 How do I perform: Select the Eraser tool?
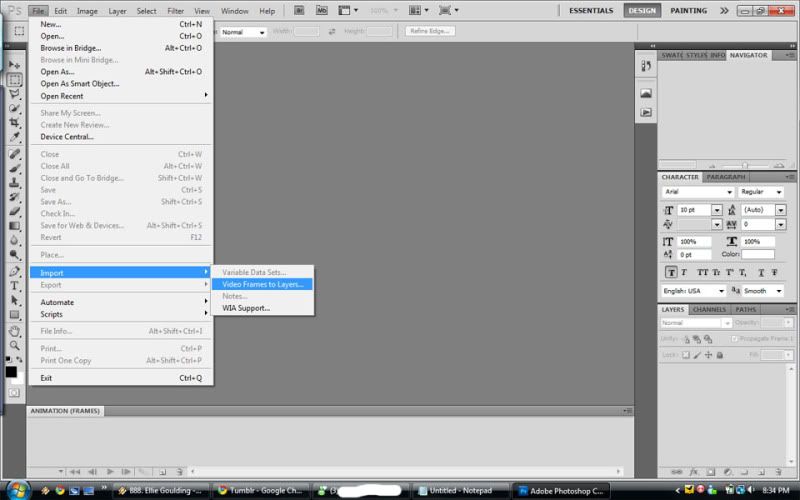14,211
